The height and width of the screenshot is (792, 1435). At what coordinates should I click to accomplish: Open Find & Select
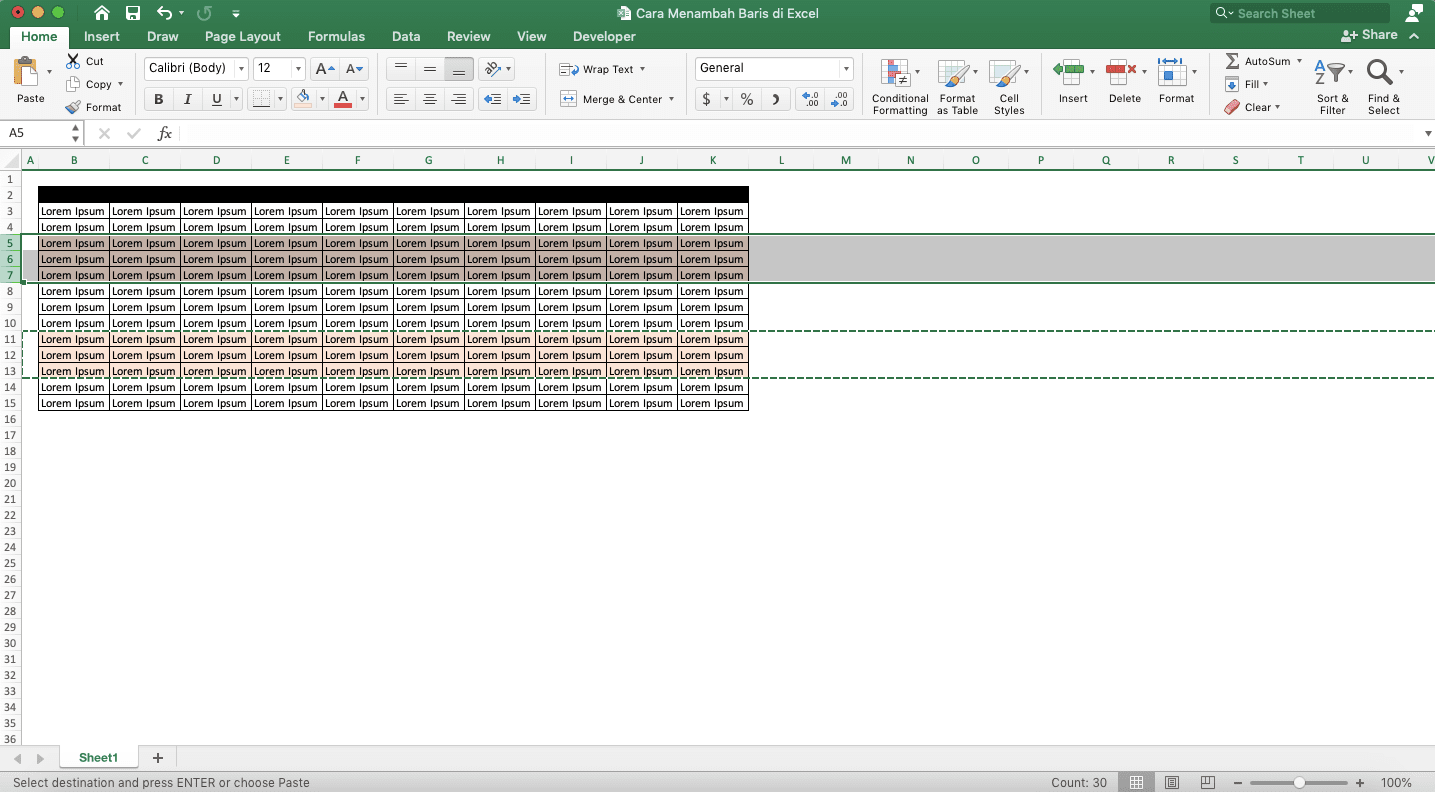point(1384,86)
